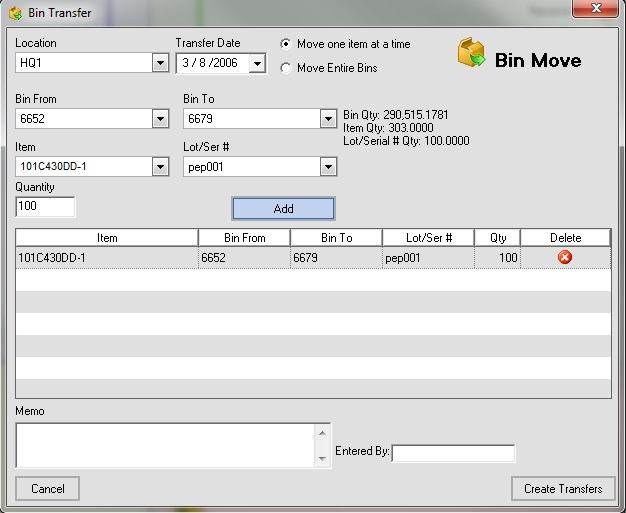Click the Cancel button

click(x=48, y=489)
